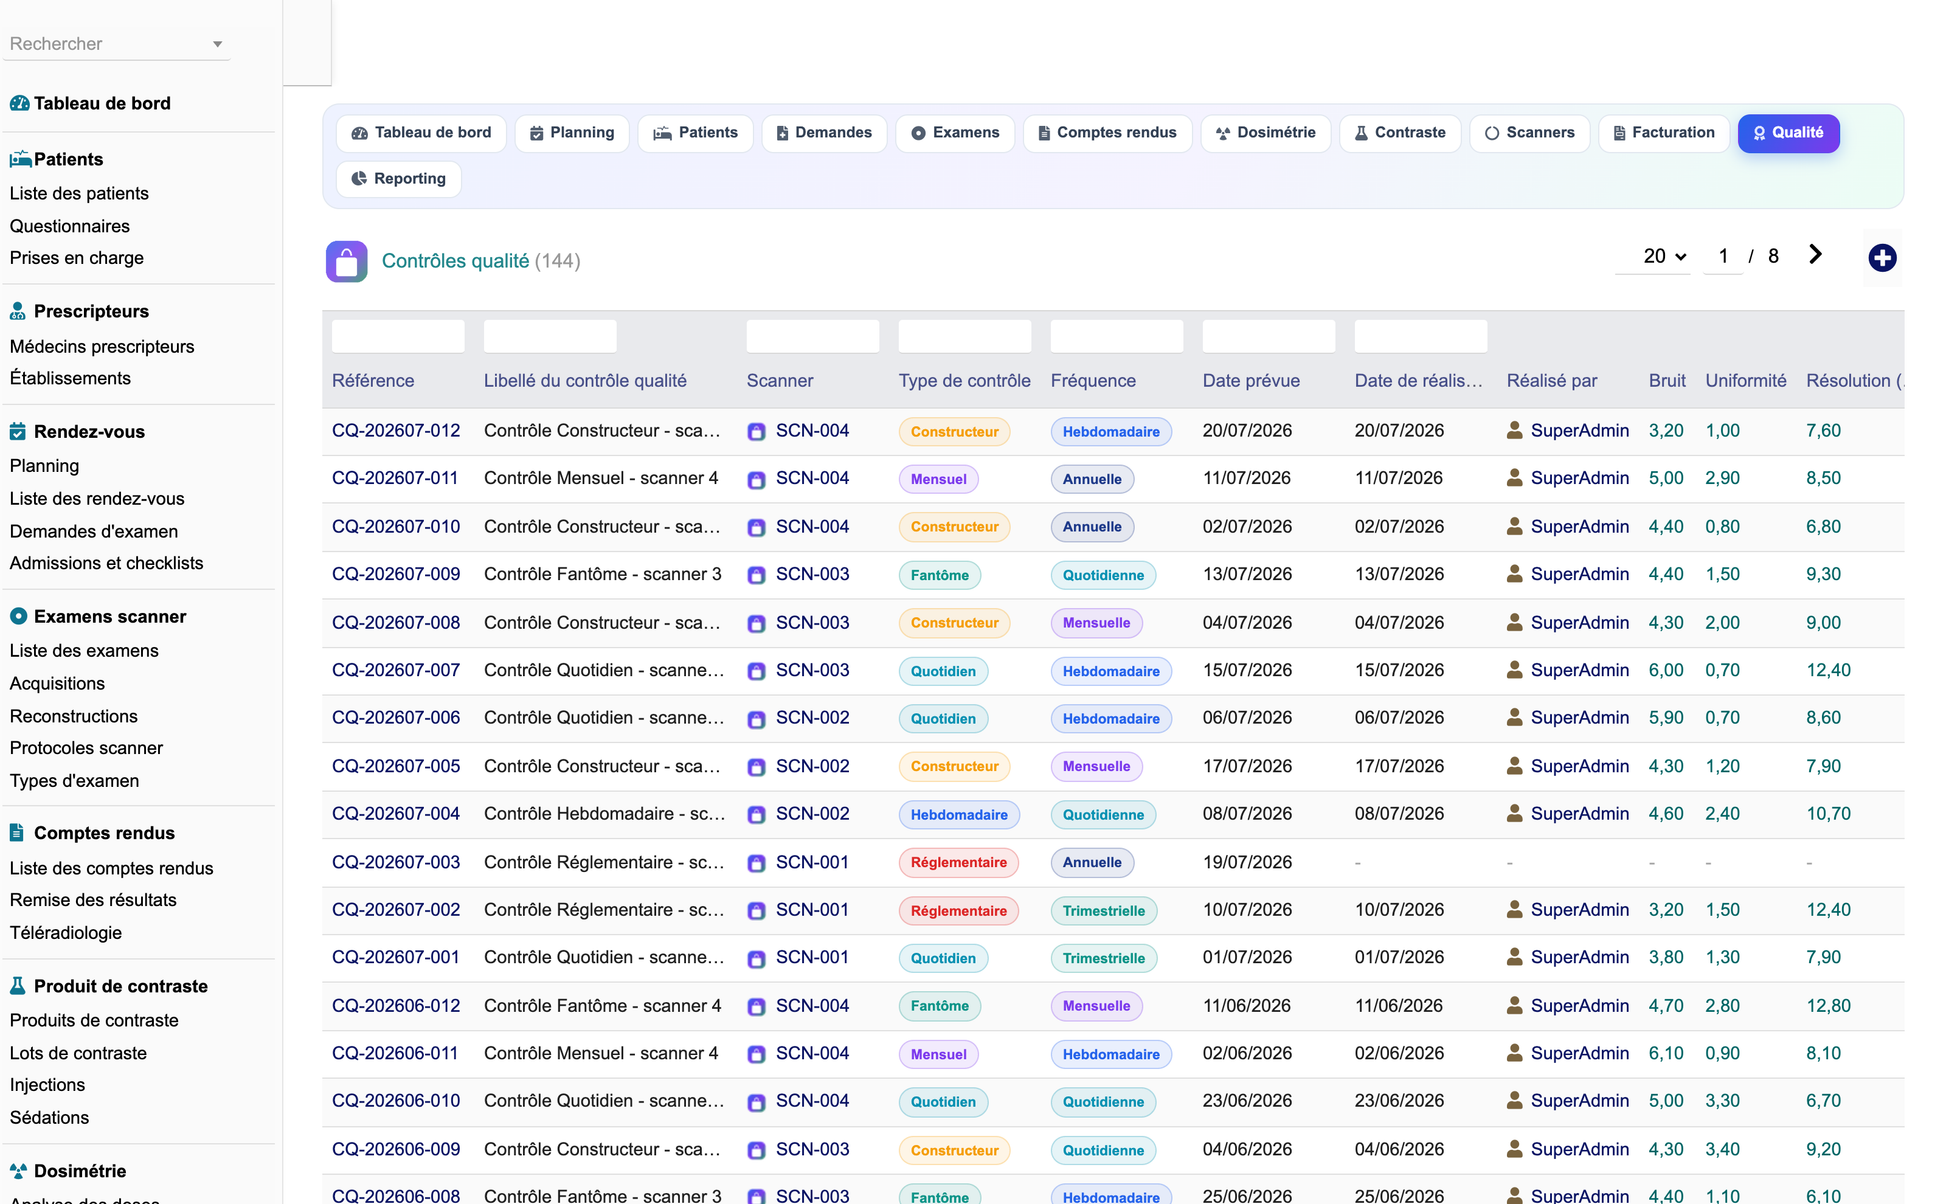Switch to the Demandes tab
Image resolution: width=1946 pixels, height=1204 pixels.
(824, 133)
